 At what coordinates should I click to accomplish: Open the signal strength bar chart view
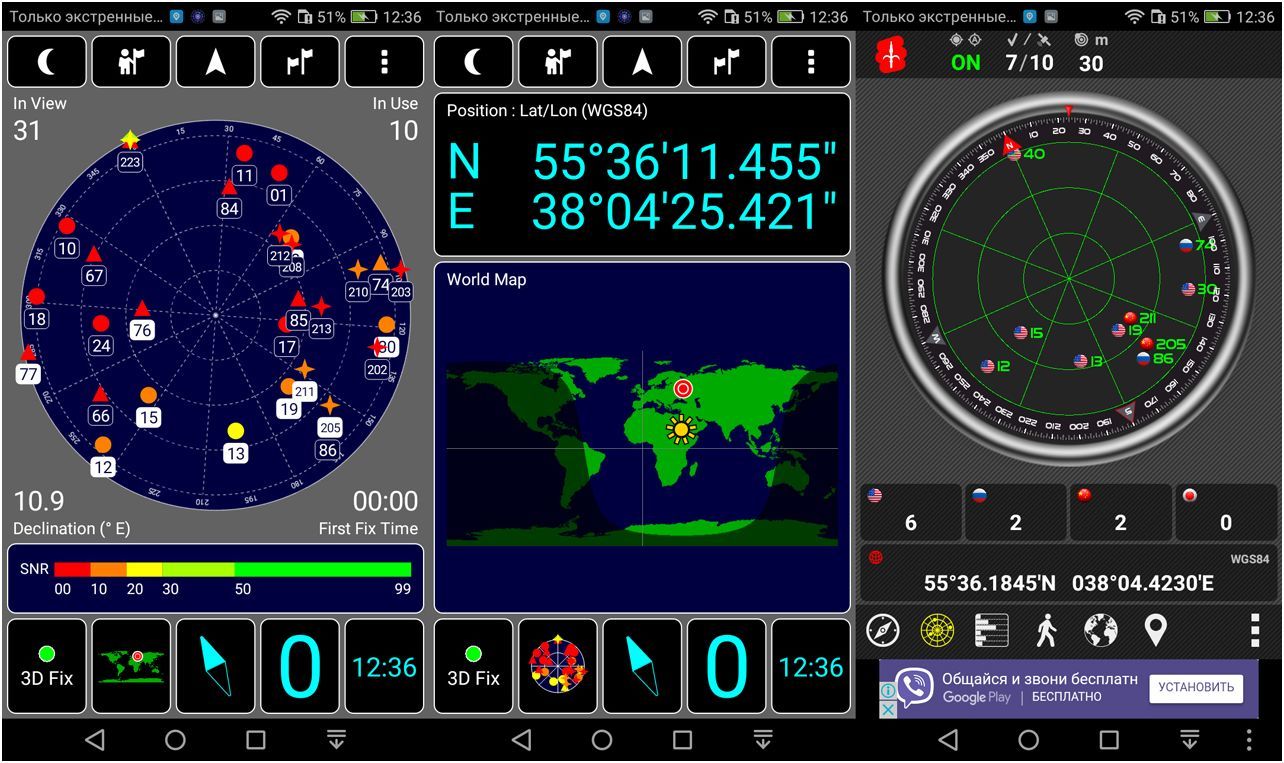tap(991, 630)
